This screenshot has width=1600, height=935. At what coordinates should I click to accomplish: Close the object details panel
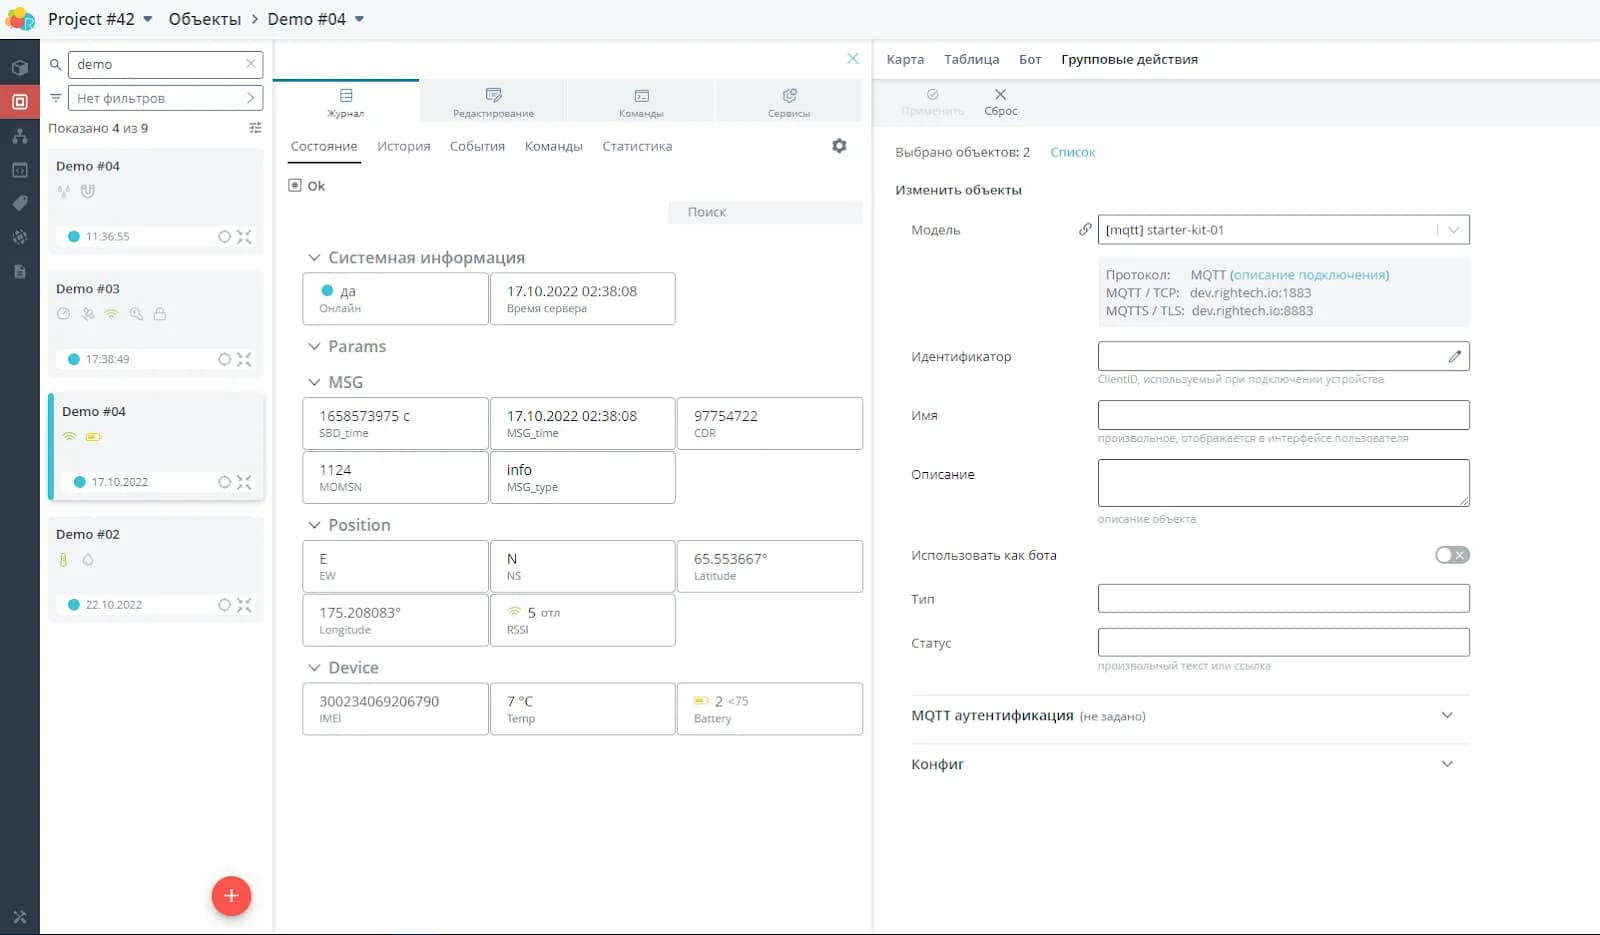852,59
